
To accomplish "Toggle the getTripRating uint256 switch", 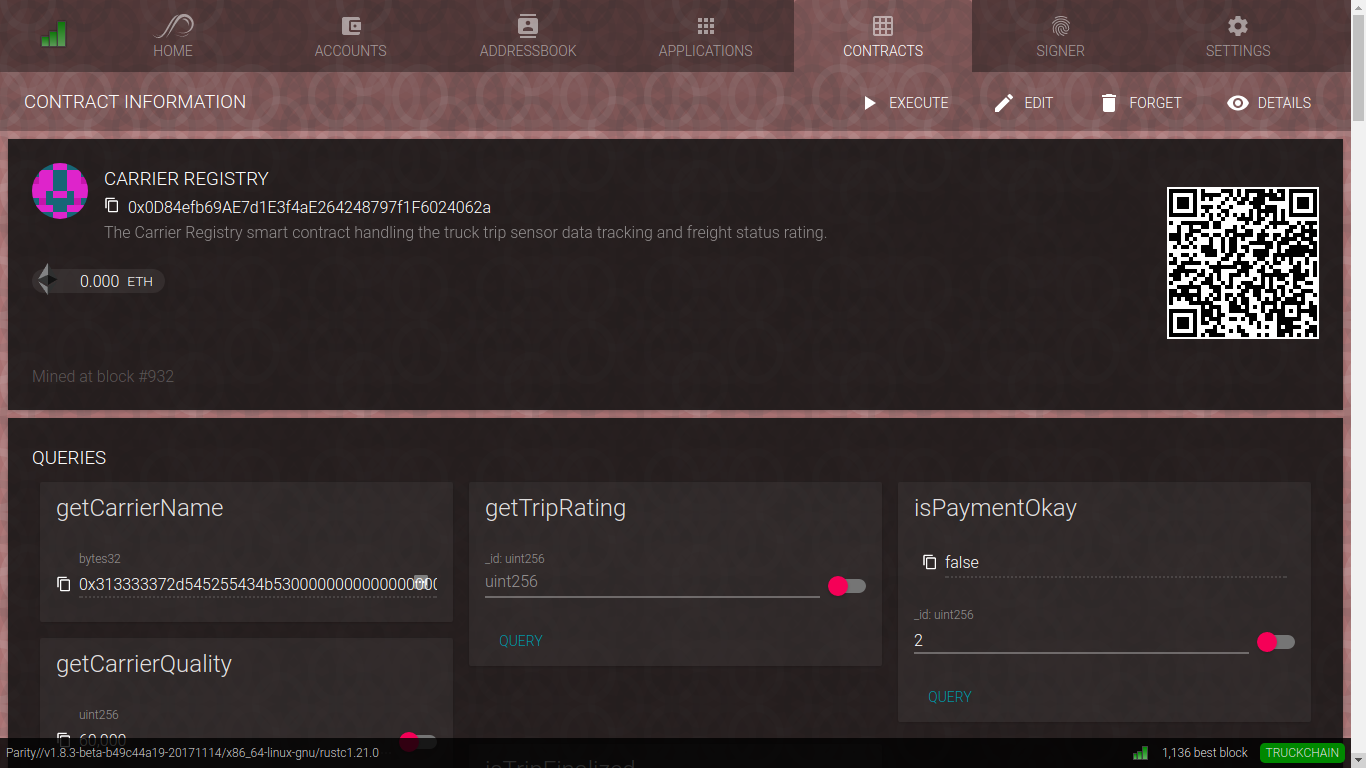I will pos(846,586).
